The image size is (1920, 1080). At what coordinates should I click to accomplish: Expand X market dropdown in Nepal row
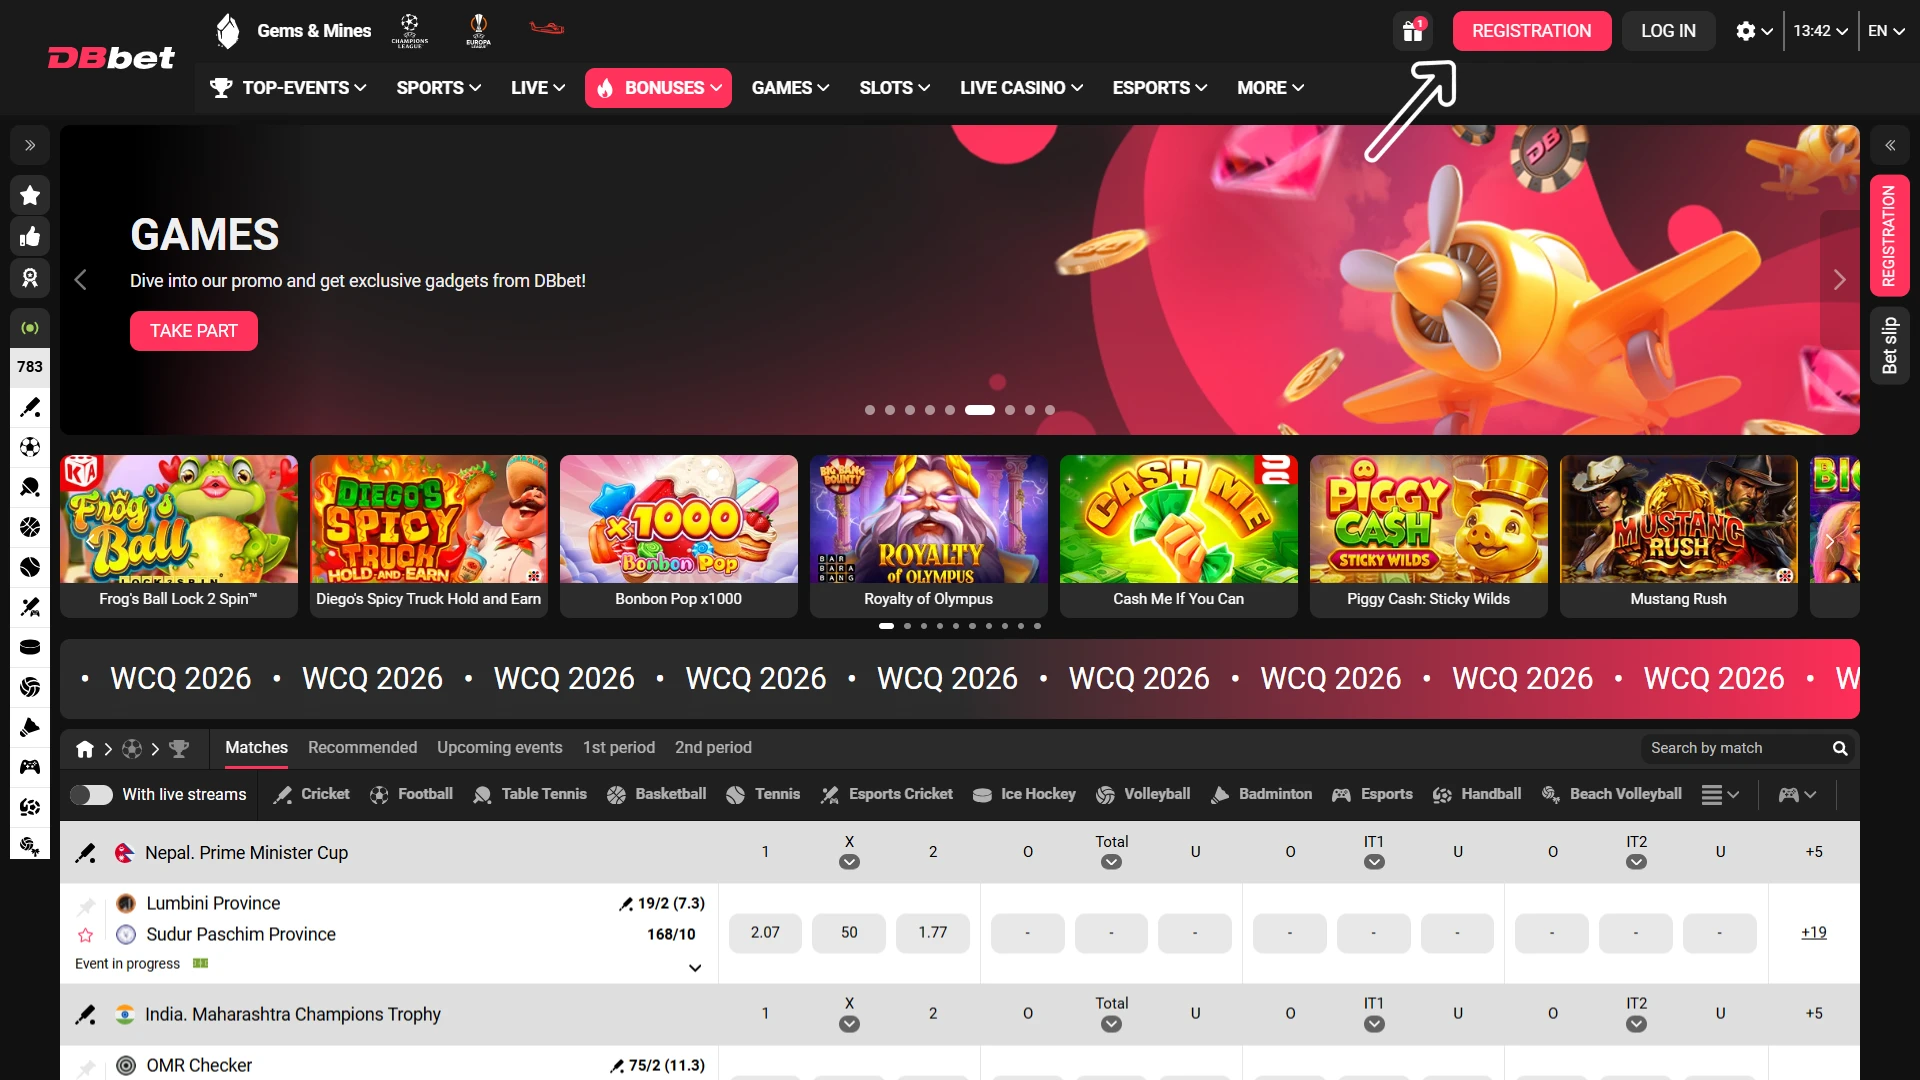(x=849, y=862)
